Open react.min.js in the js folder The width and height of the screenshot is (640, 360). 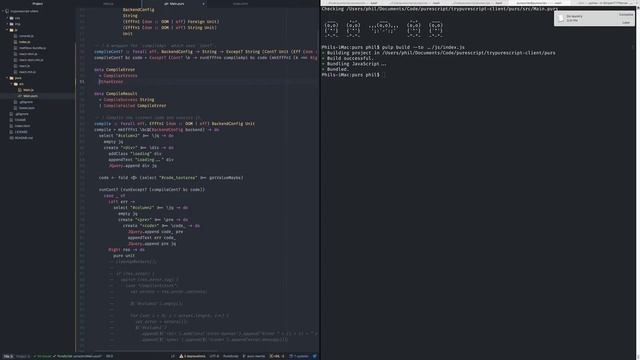pyautogui.click(x=27, y=72)
